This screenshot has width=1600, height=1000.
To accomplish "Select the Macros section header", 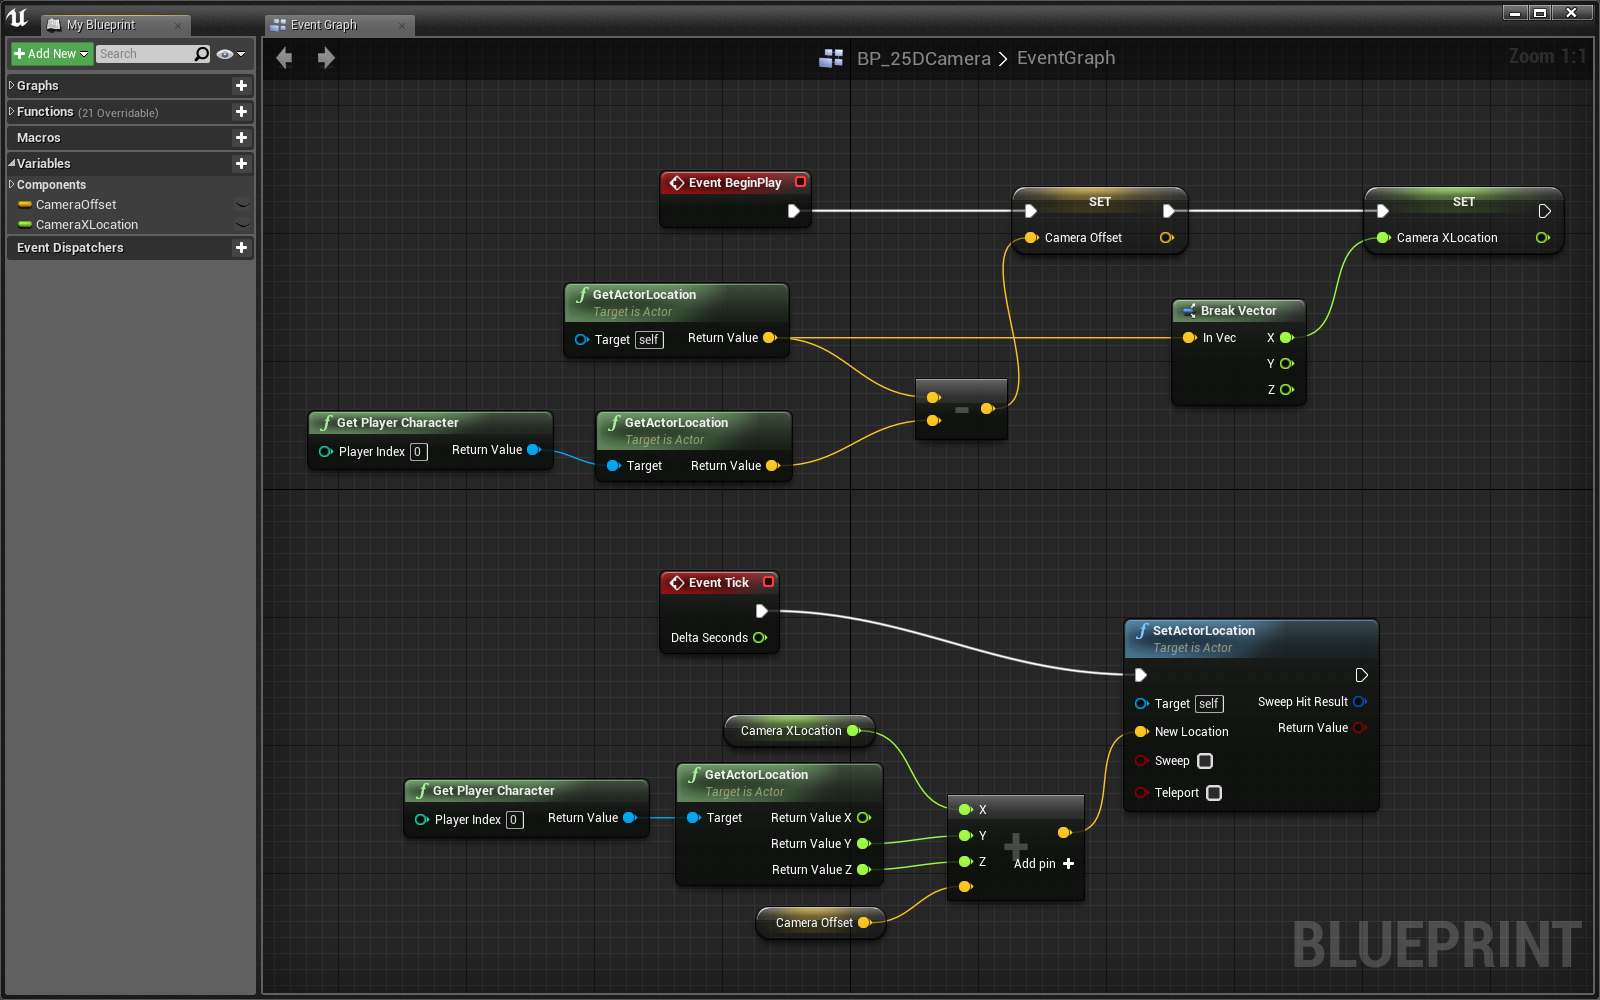I will pyautogui.click(x=130, y=138).
